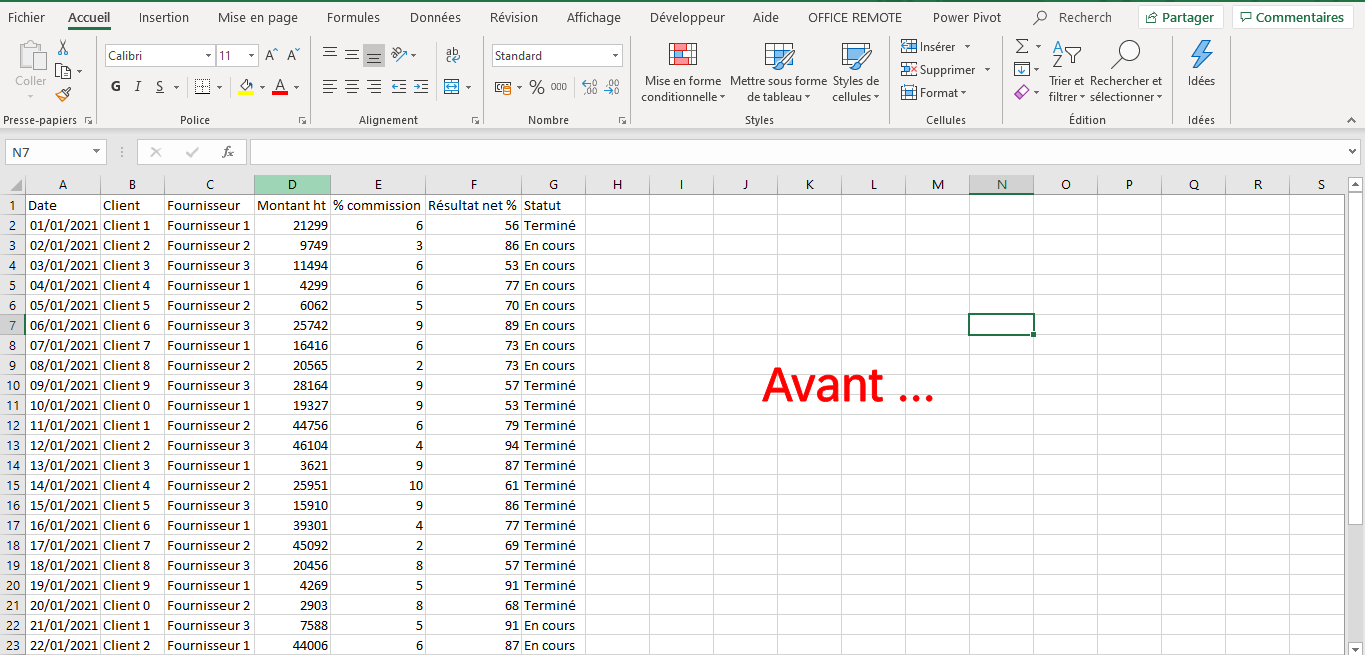The width and height of the screenshot is (1365, 655).
Task: Click the yellow fill color swatch
Action: pos(246,87)
